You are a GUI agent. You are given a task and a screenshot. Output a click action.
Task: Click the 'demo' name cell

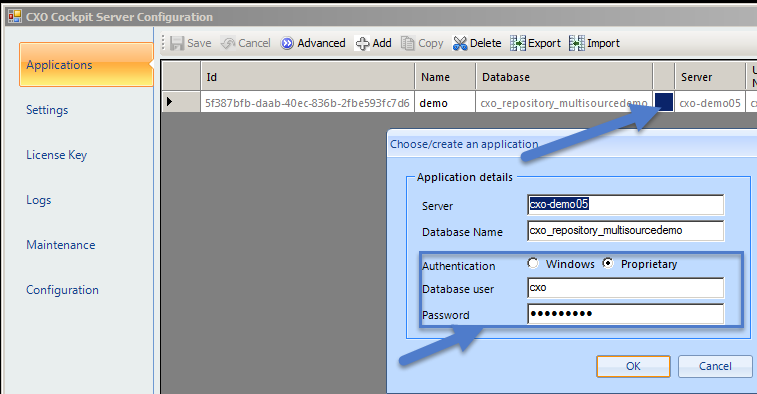tap(445, 102)
